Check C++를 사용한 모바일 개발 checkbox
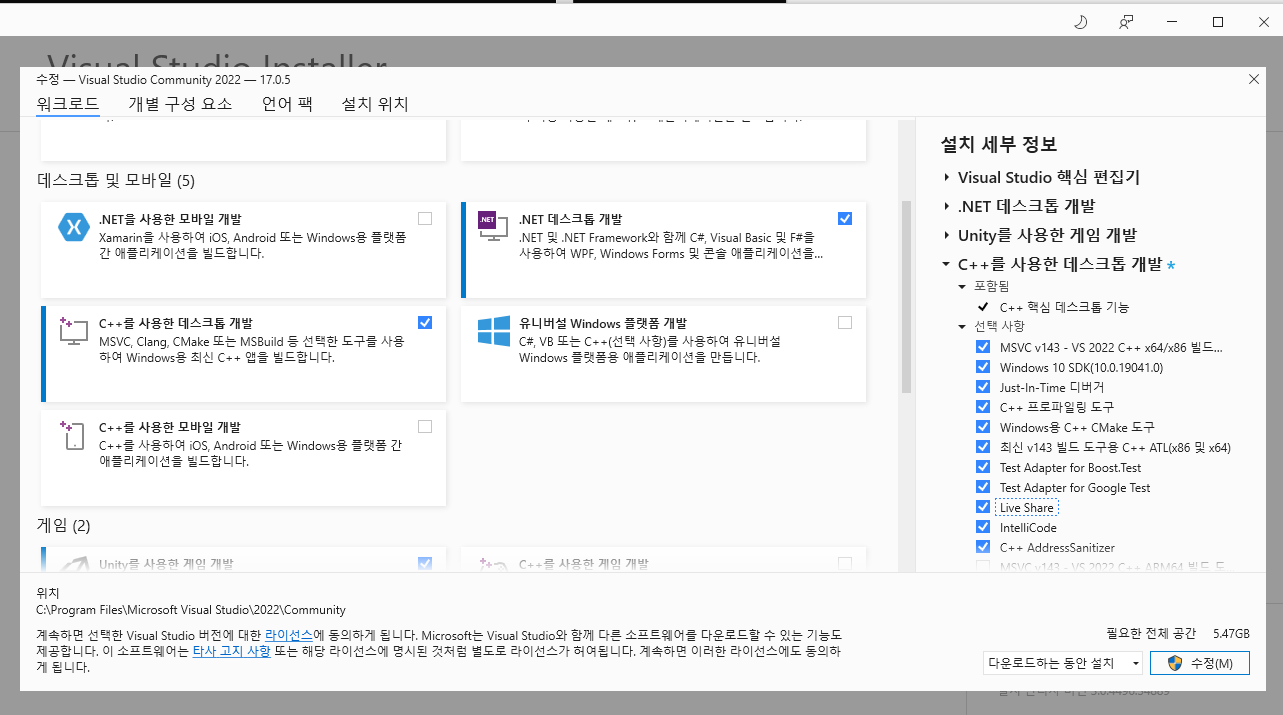The height and width of the screenshot is (715, 1283). 425,426
